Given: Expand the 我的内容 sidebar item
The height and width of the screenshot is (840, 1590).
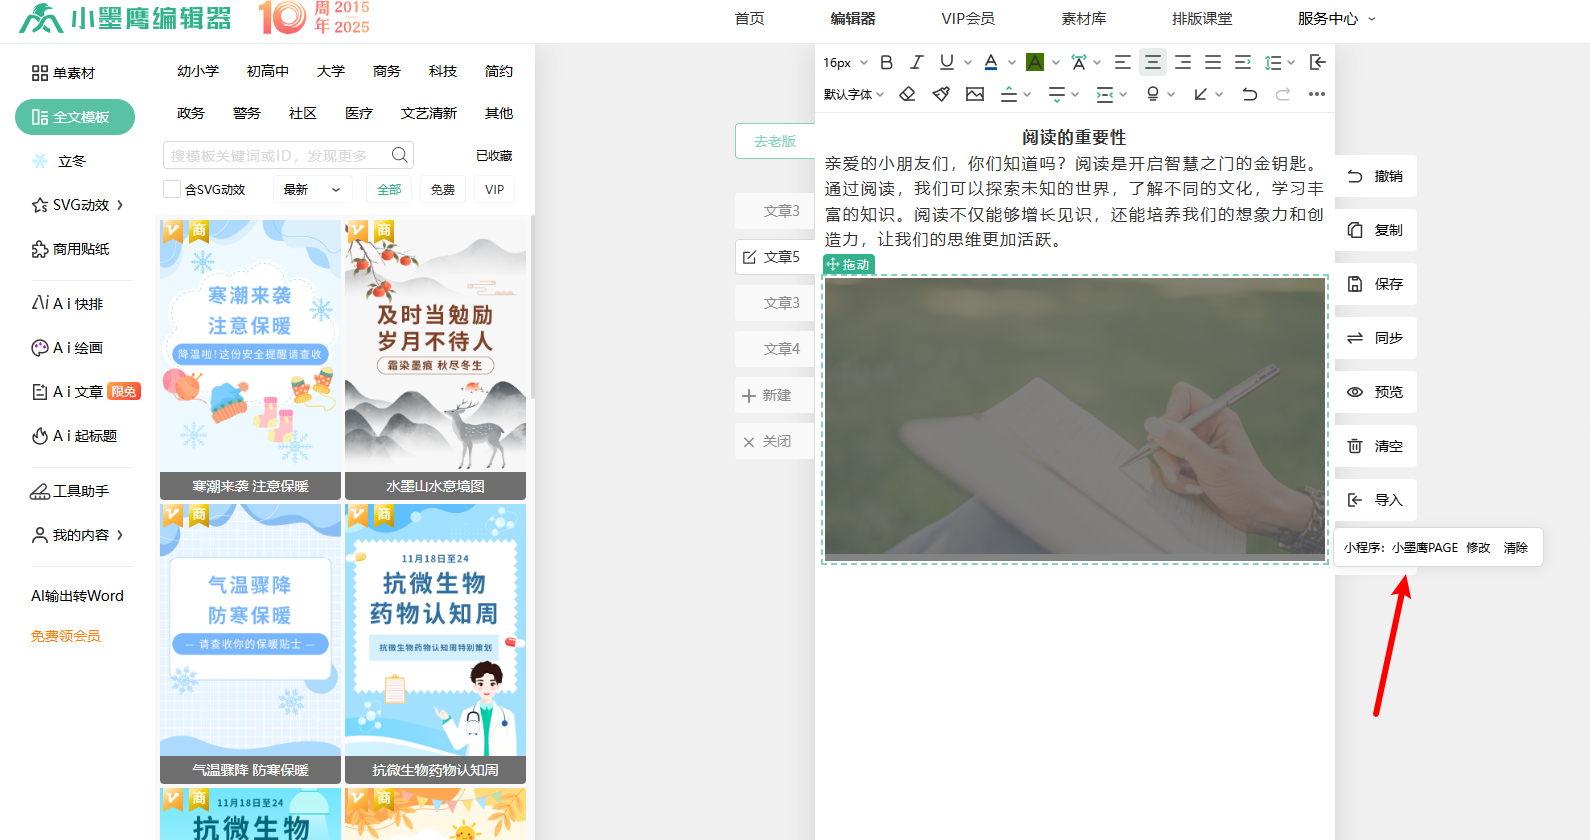Looking at the screenshot, I should click(x=78, y=535).
